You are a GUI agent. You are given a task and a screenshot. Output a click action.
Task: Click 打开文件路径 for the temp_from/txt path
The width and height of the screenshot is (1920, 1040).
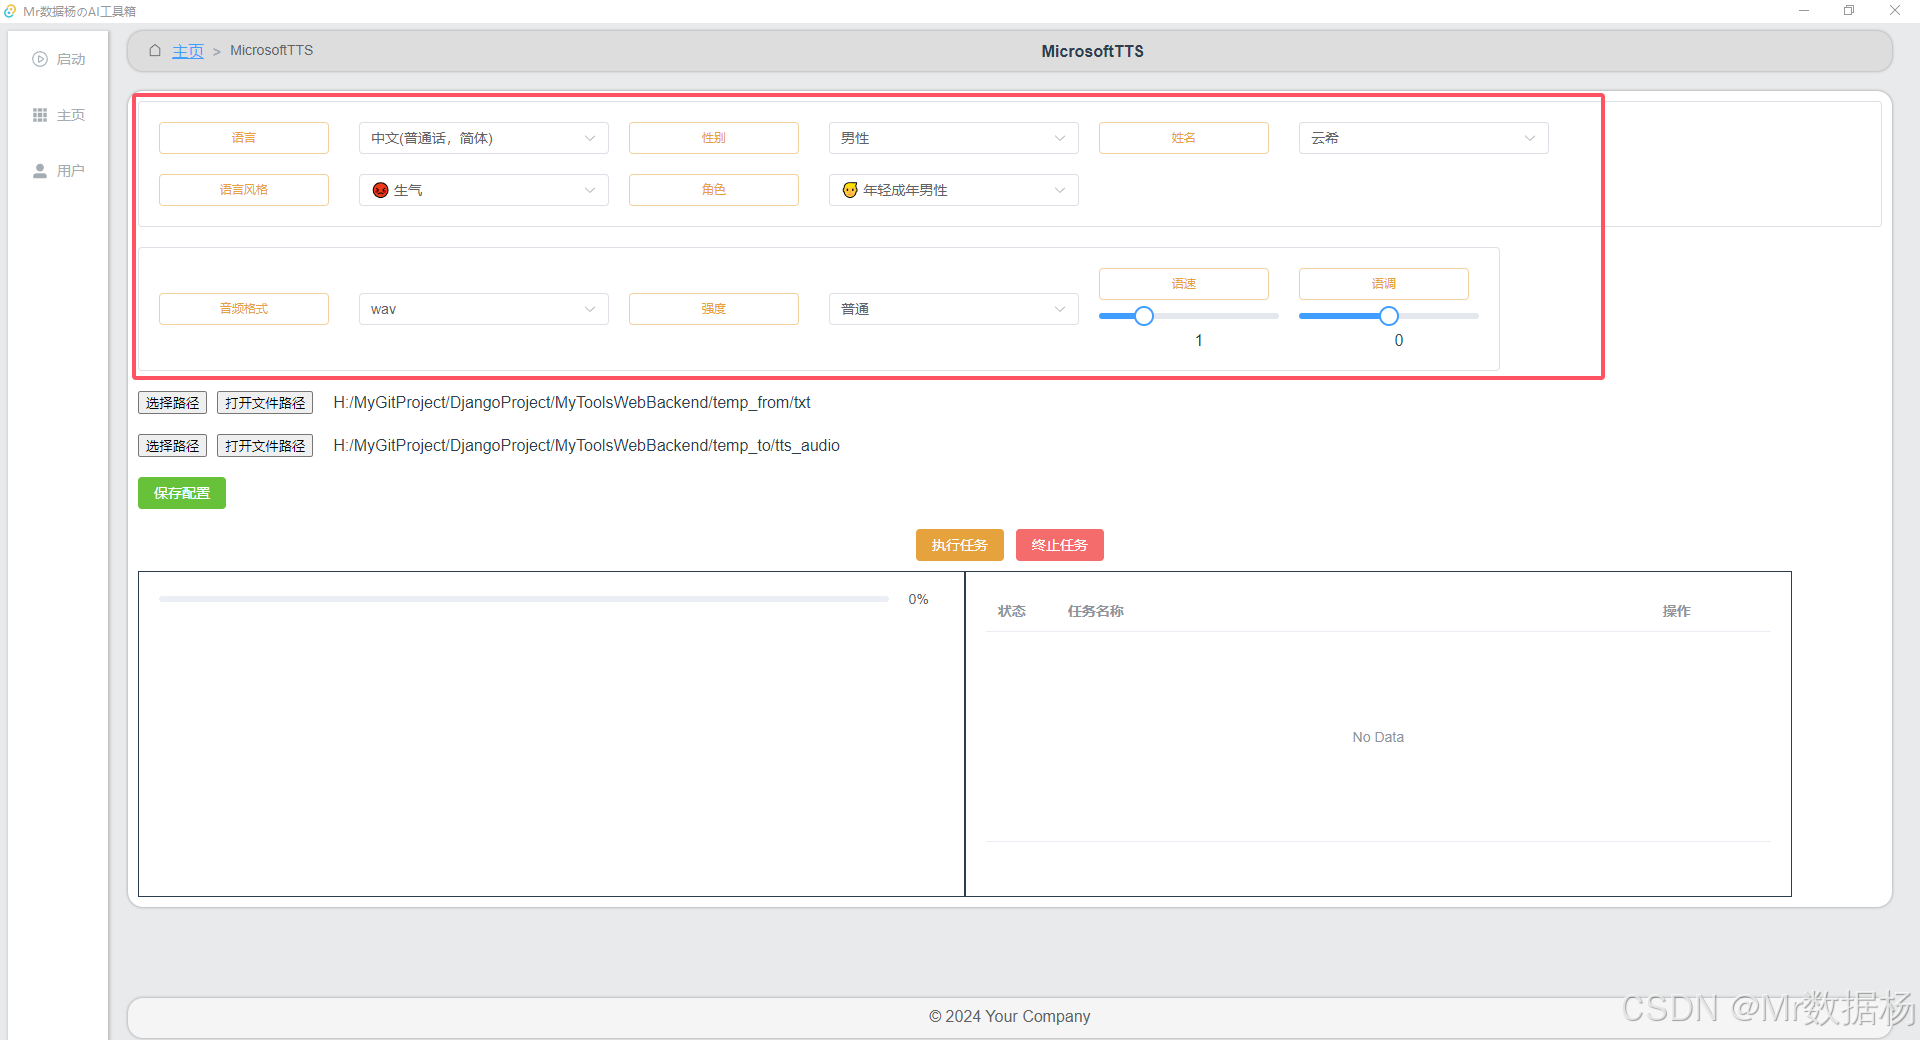265,403
